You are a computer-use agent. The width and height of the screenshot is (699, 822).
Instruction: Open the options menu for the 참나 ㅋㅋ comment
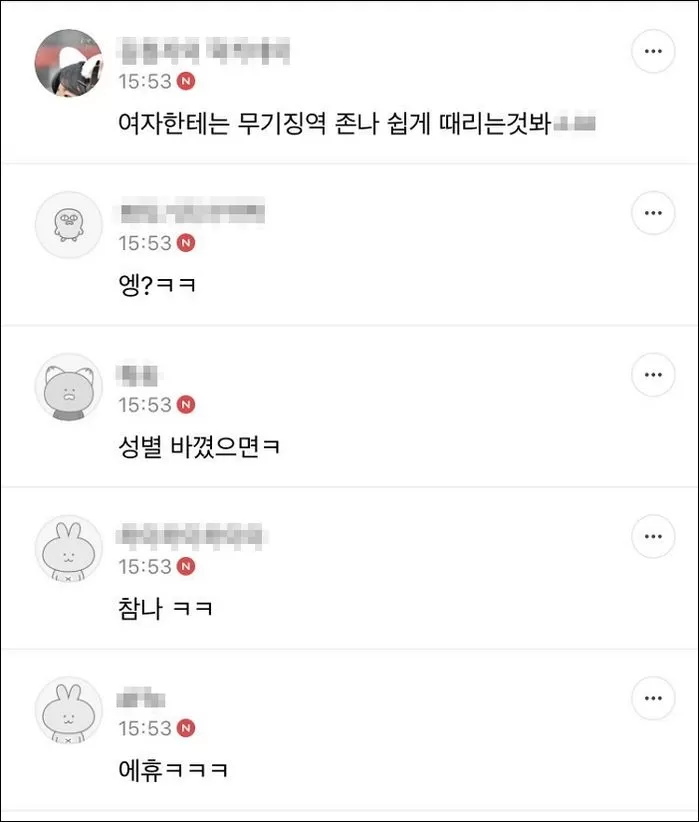coord(653,536)
